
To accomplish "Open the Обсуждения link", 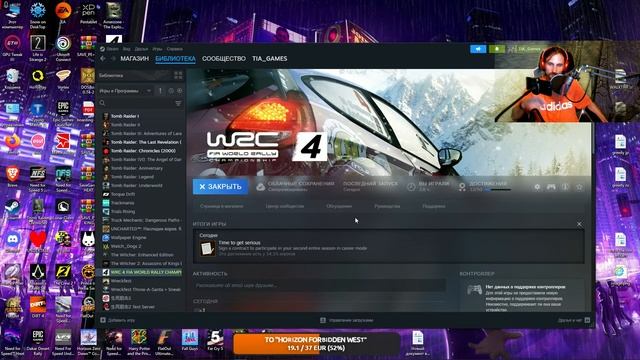I will (x=339, y=206).
